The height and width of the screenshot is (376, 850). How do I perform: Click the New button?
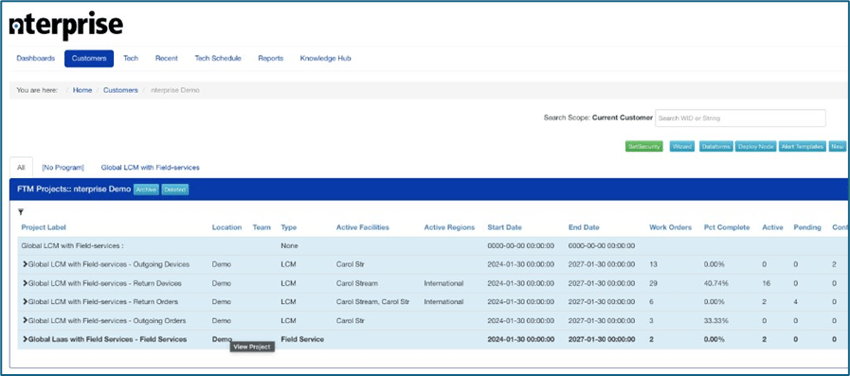click(838, 146)
